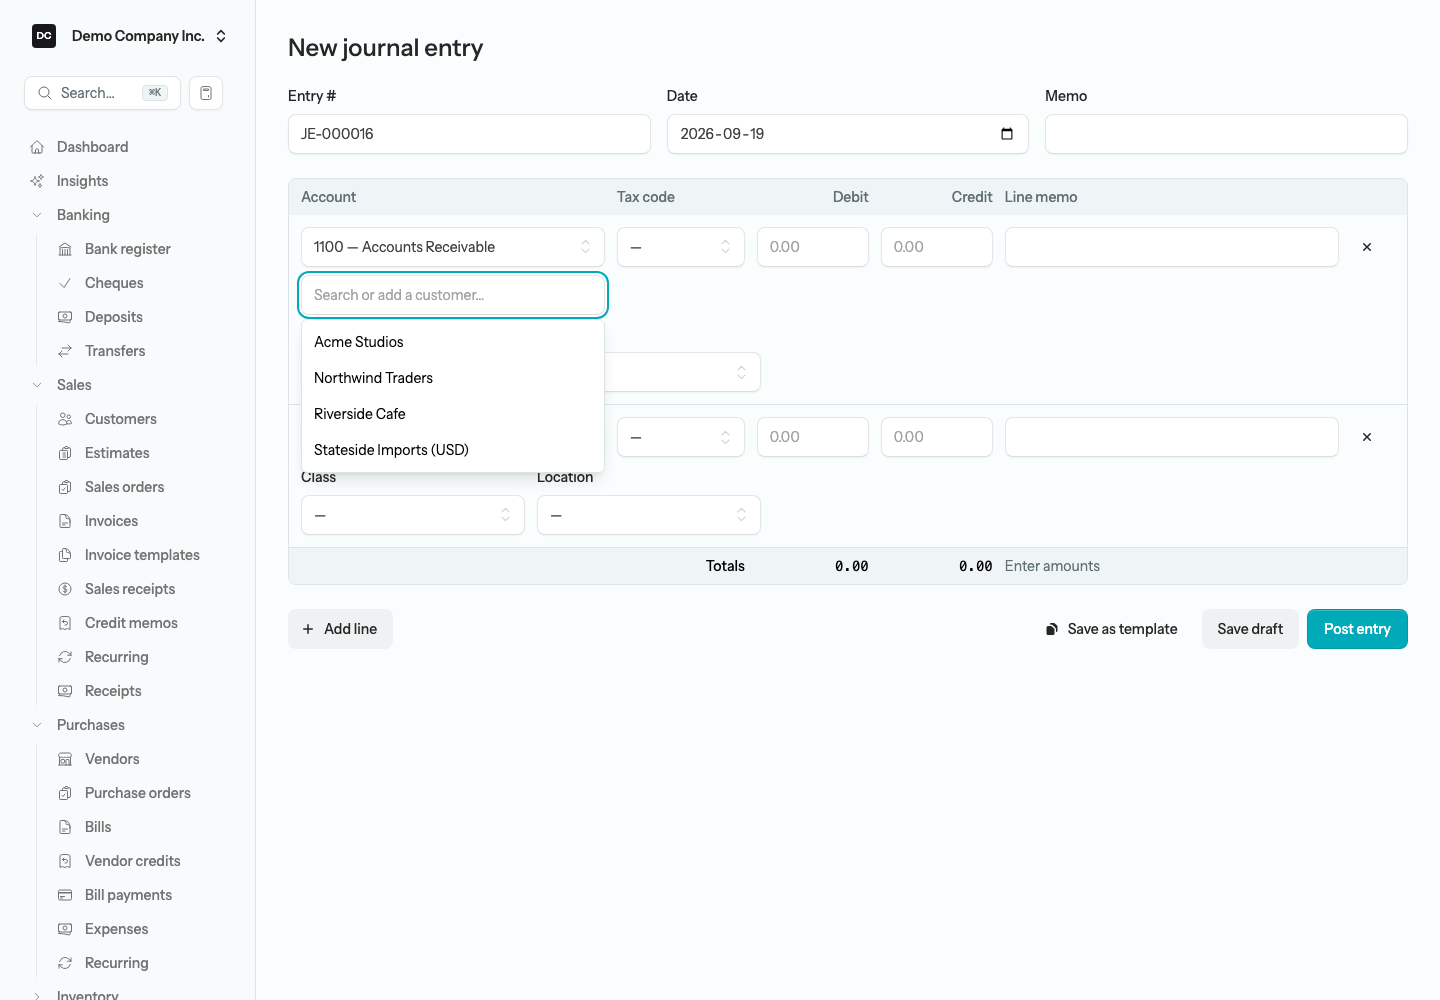Open the calculator icon next to search
1440x1000 pixels.
pyautogui.click(x=206, y=93)
